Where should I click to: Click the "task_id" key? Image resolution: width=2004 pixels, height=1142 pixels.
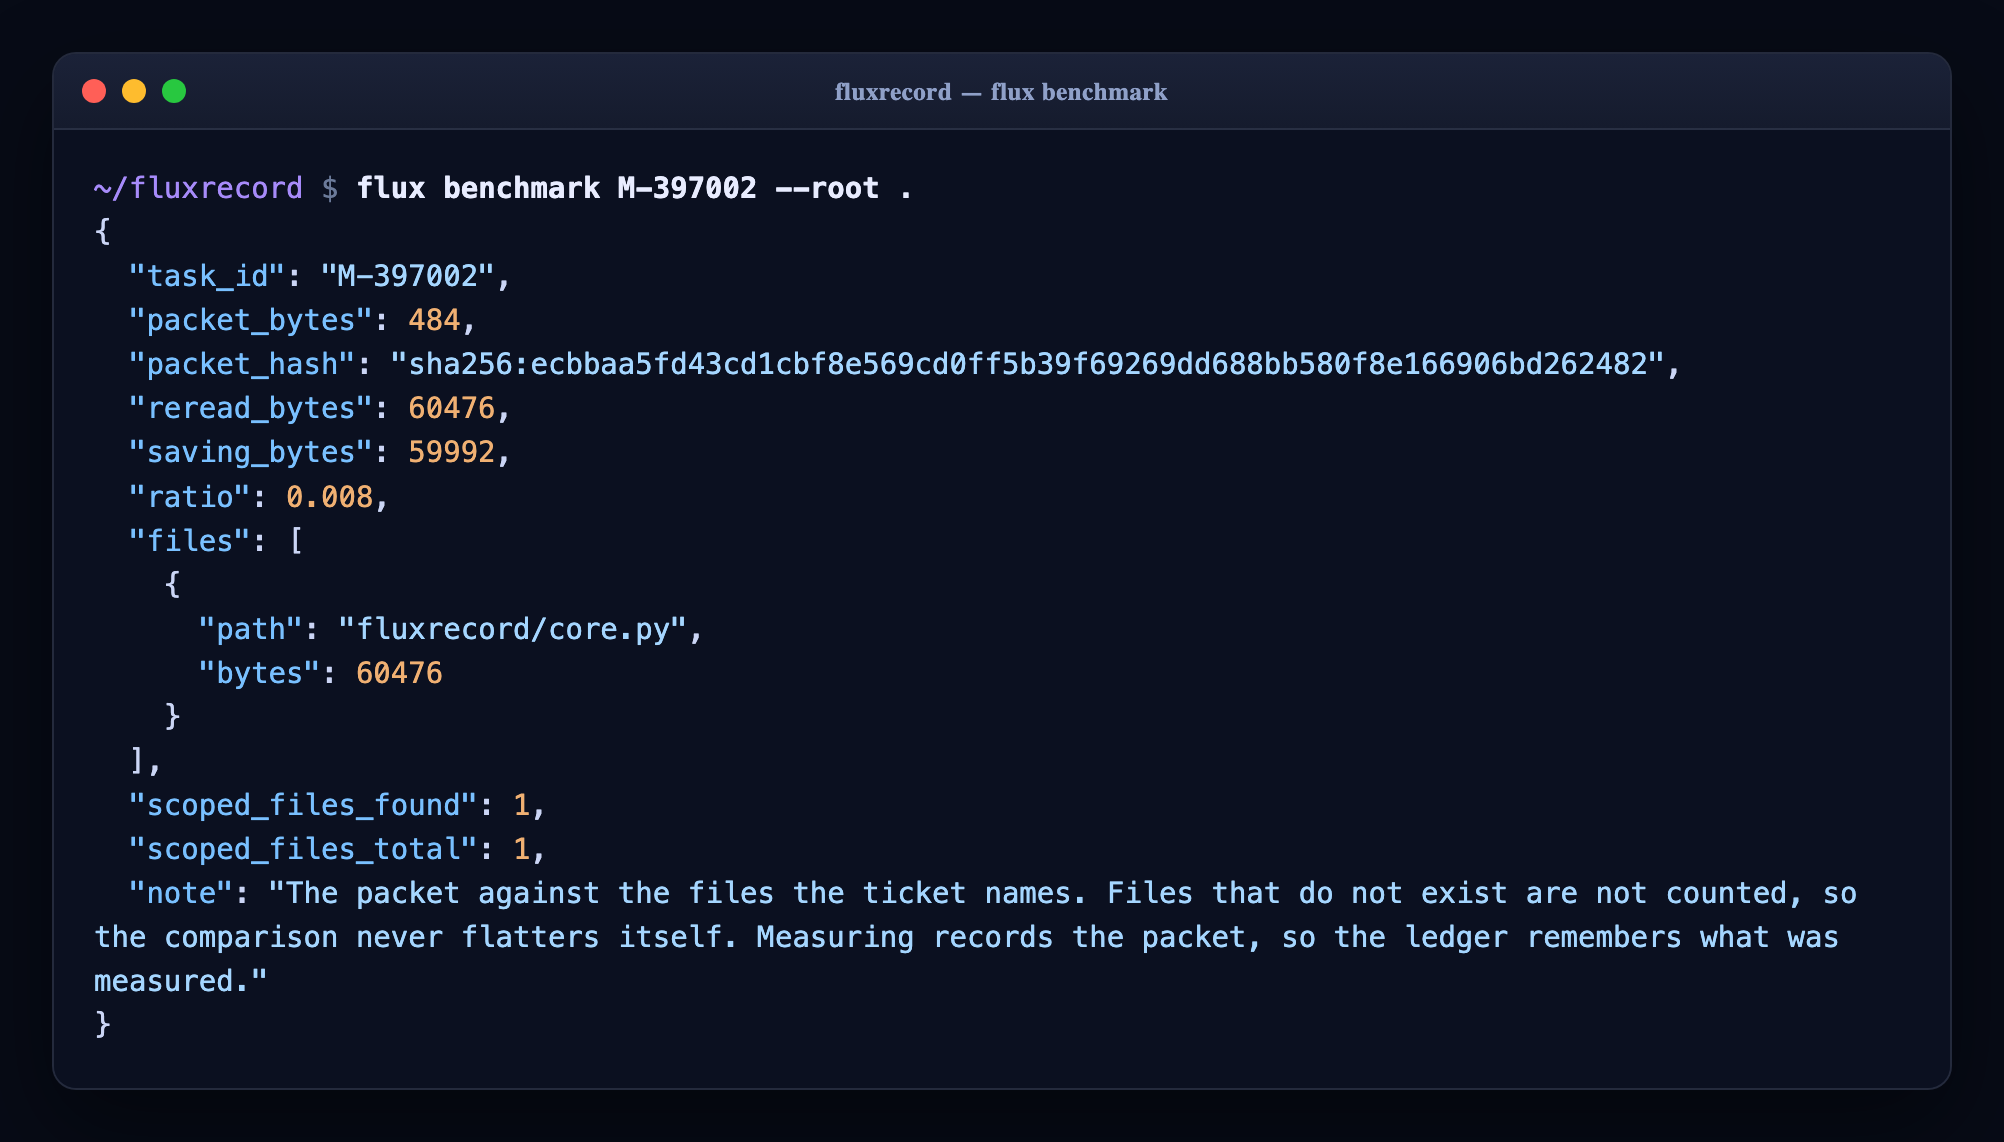point(207,276)
